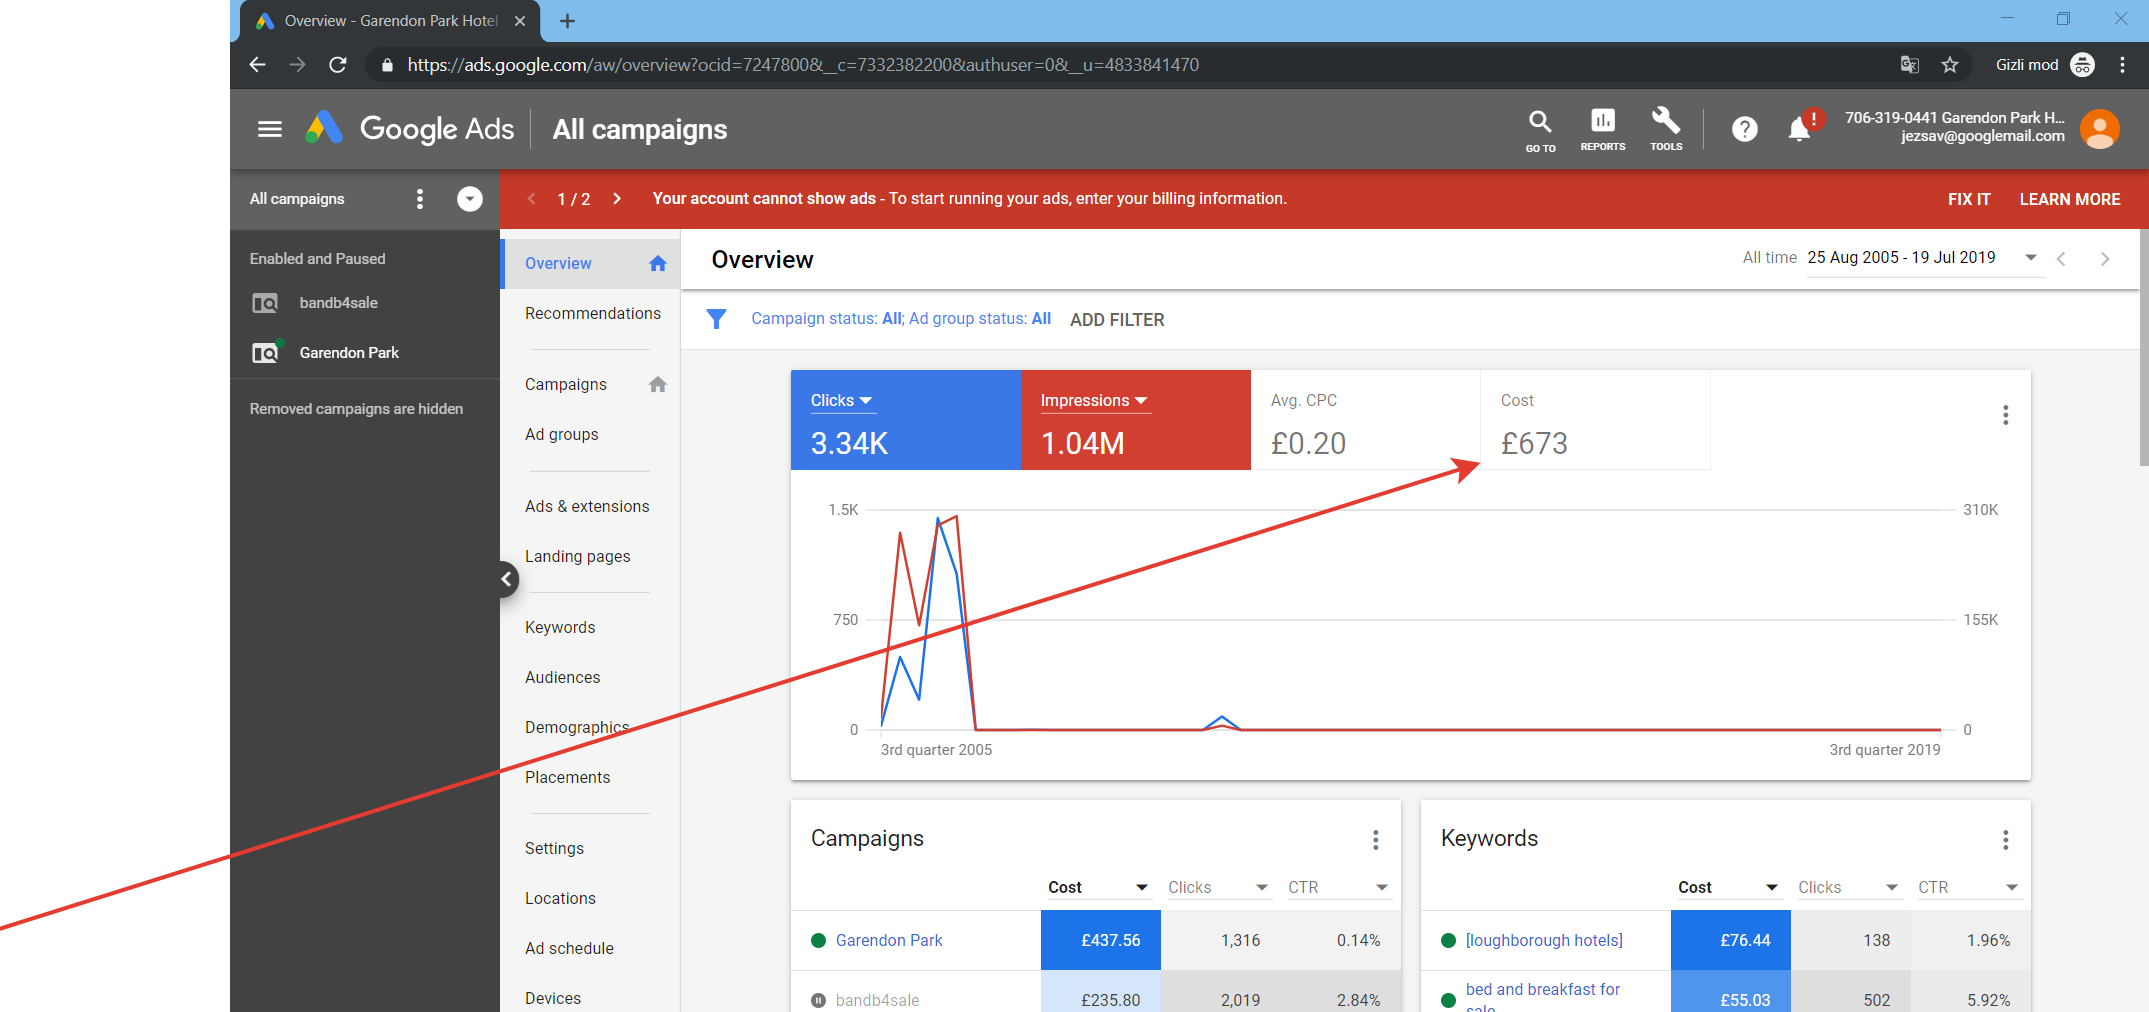Open [loughborough hotels] keyword link
Image resolution: width=2149 pixels, height=1012 pixels.
click(1544, 941)
